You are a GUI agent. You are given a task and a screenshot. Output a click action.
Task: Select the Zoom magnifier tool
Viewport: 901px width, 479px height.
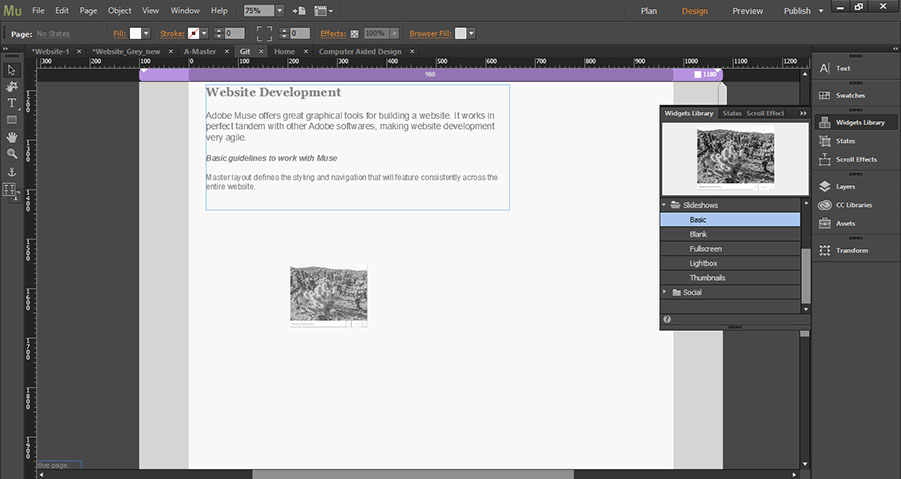click(12, 154)
